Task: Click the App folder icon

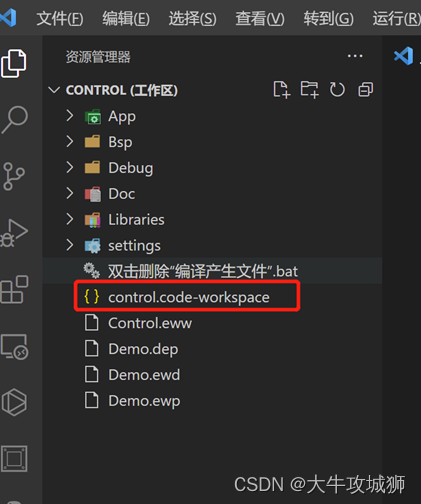Action: (93, 117)
